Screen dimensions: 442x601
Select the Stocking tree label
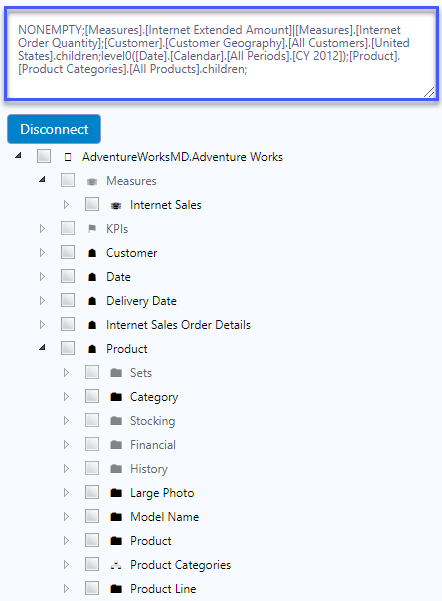pyautogui.click(x=153, y=421)
